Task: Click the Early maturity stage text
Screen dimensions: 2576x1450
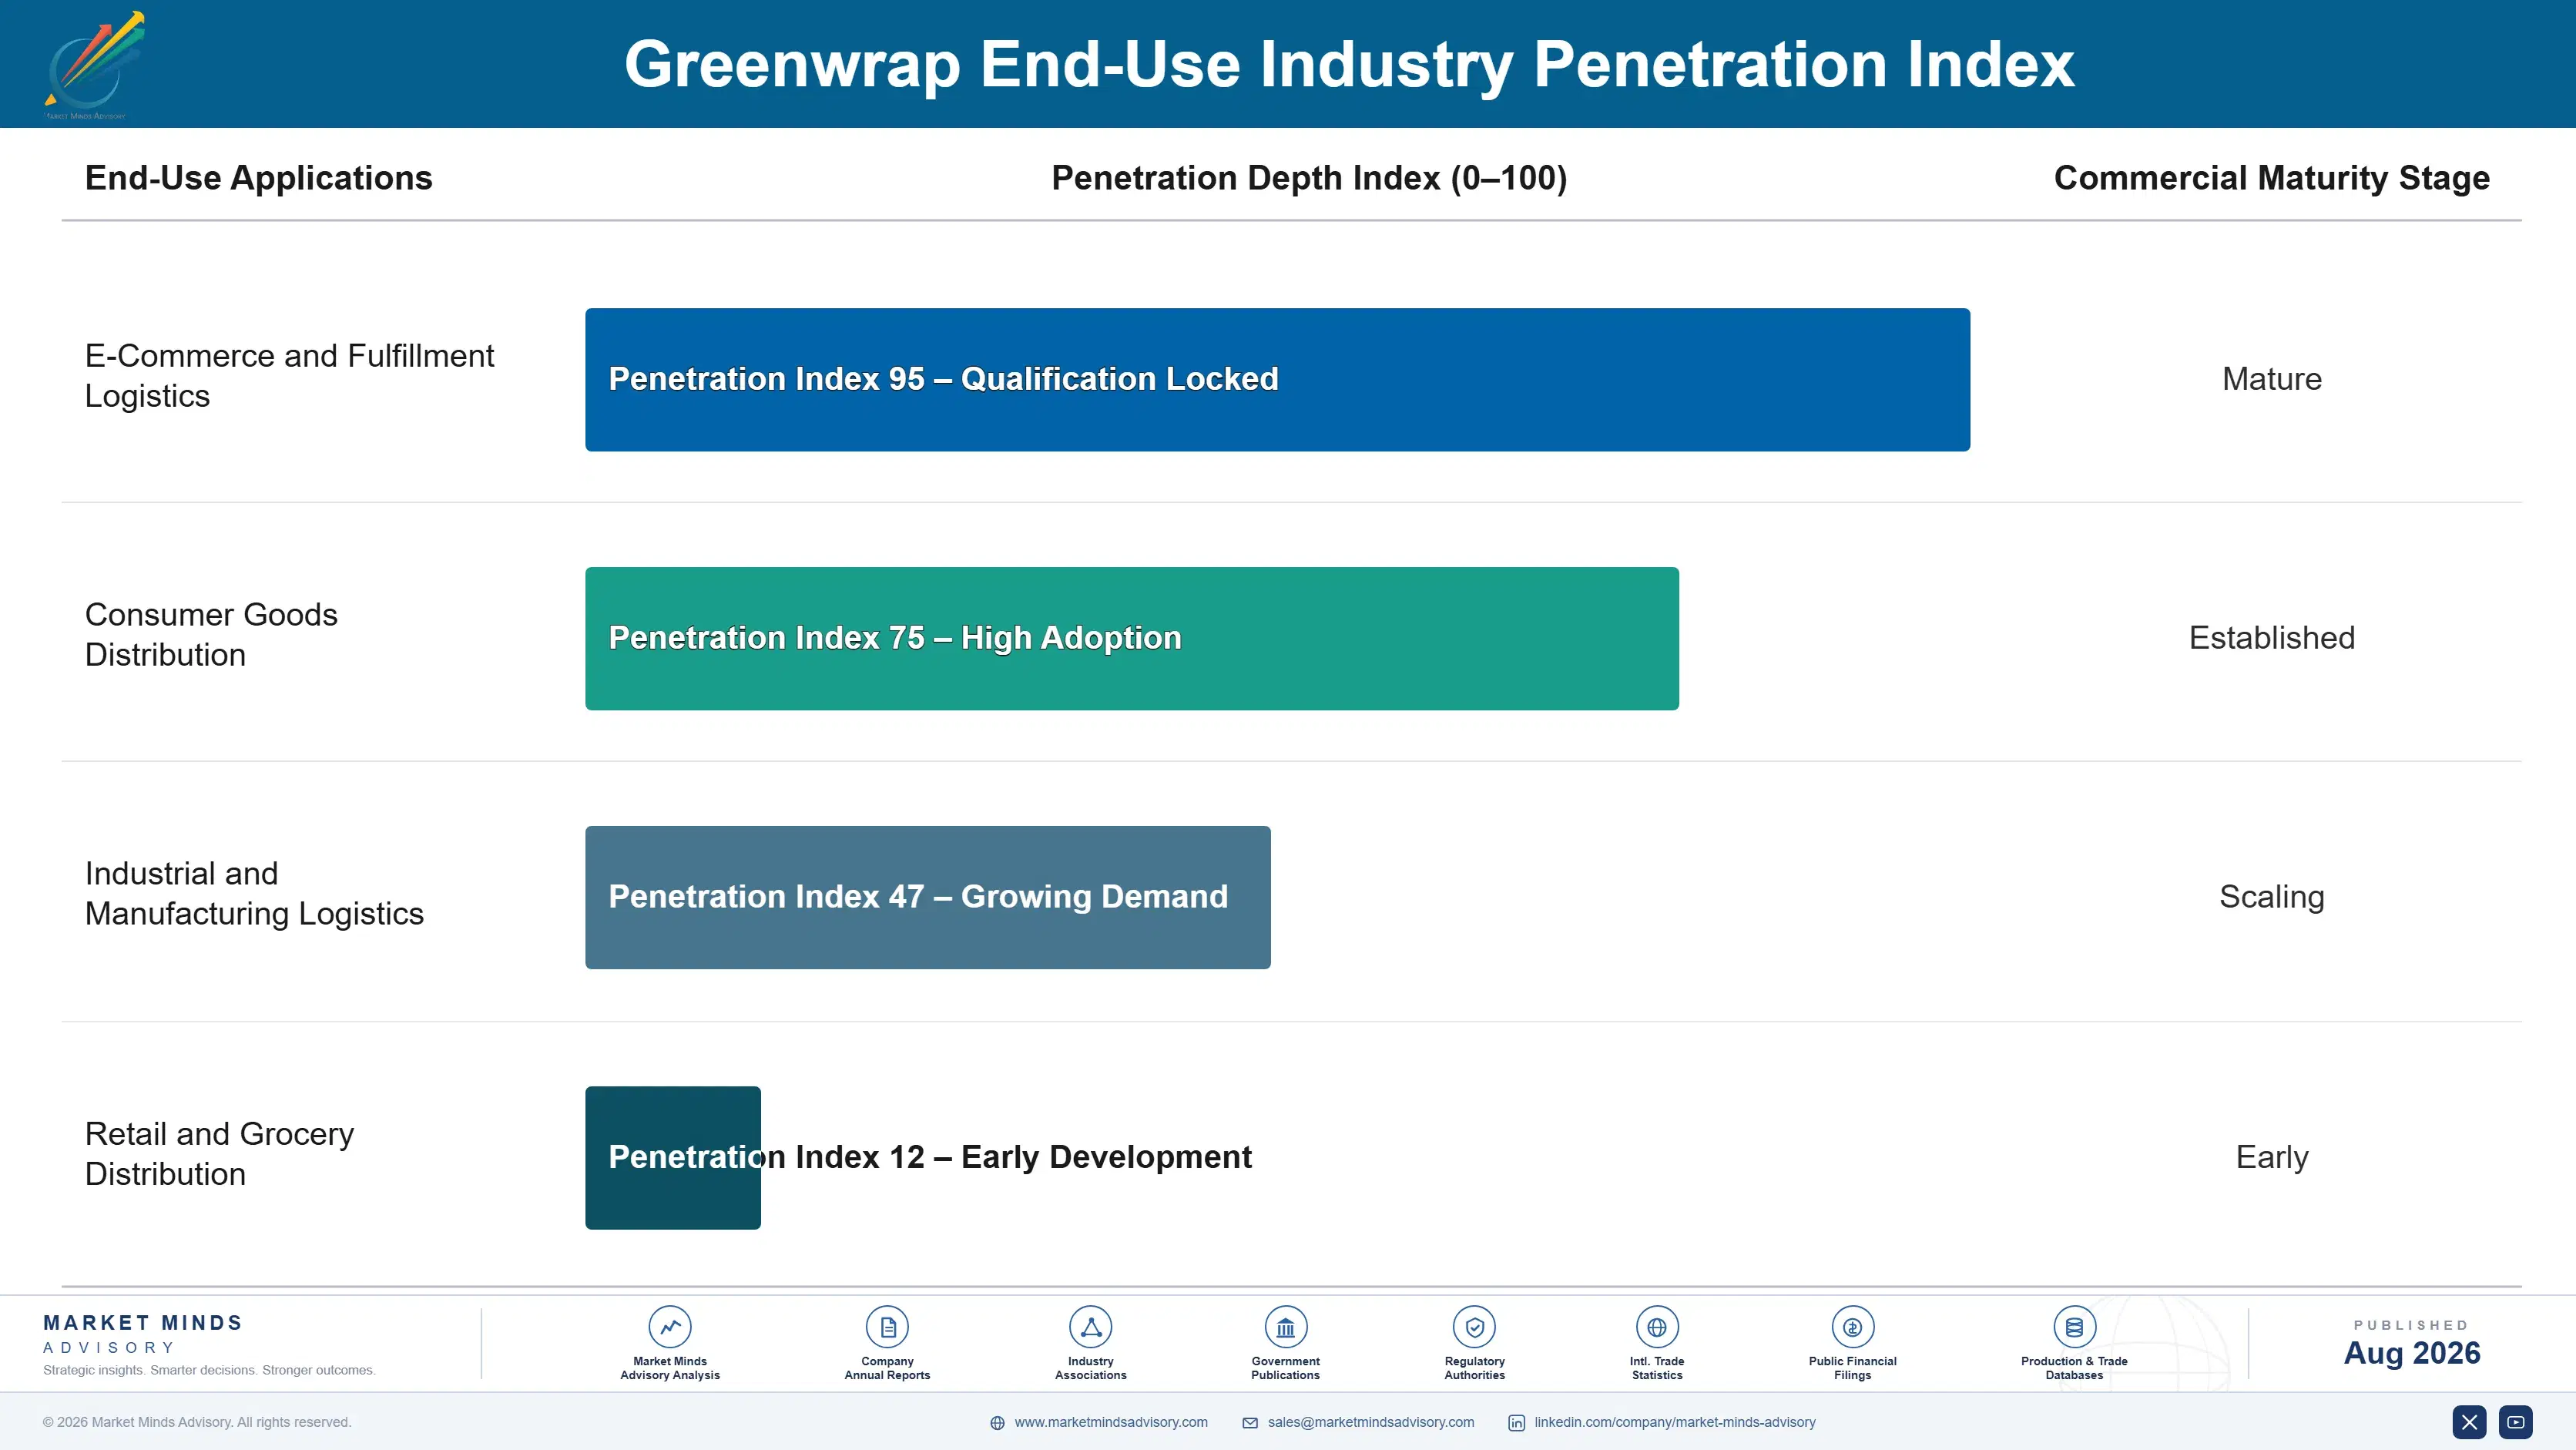Action: [x=2271, y=1157]
